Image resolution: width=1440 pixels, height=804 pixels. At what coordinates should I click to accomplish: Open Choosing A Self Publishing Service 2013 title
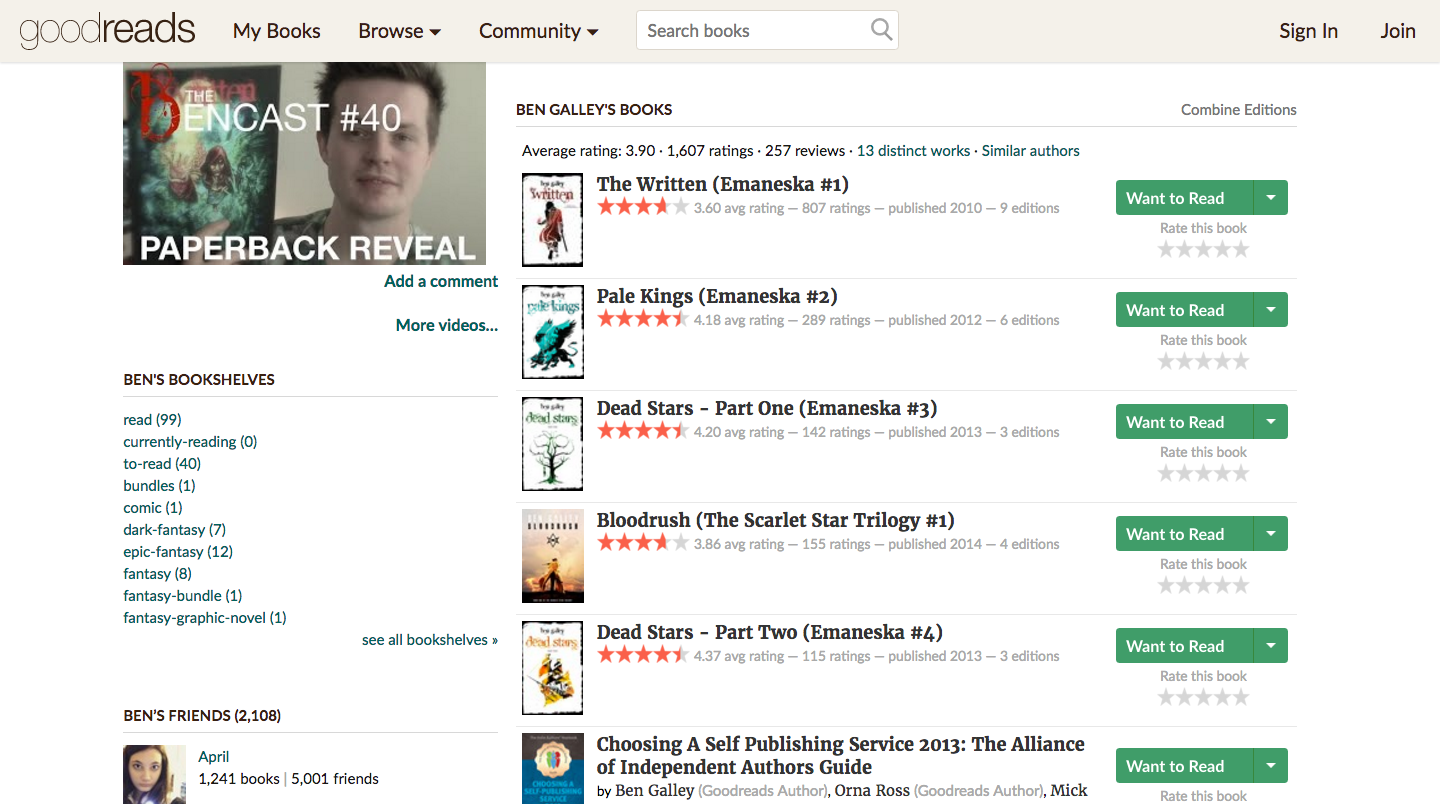841,756
